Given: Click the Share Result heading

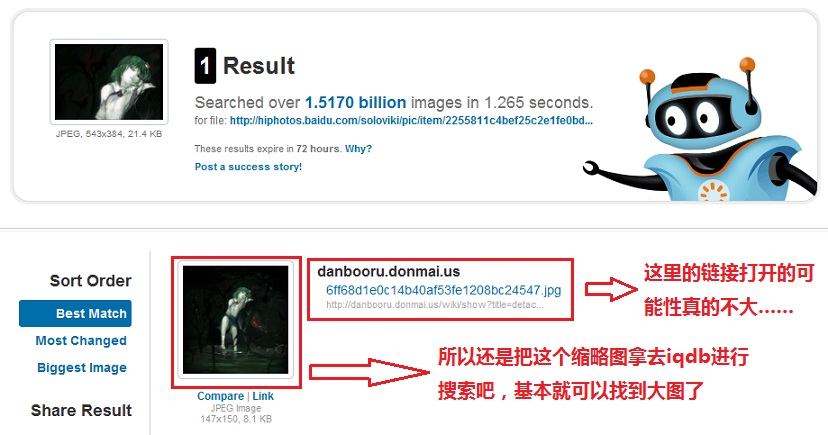Looking at the screenshot, I should click(81, 410).
